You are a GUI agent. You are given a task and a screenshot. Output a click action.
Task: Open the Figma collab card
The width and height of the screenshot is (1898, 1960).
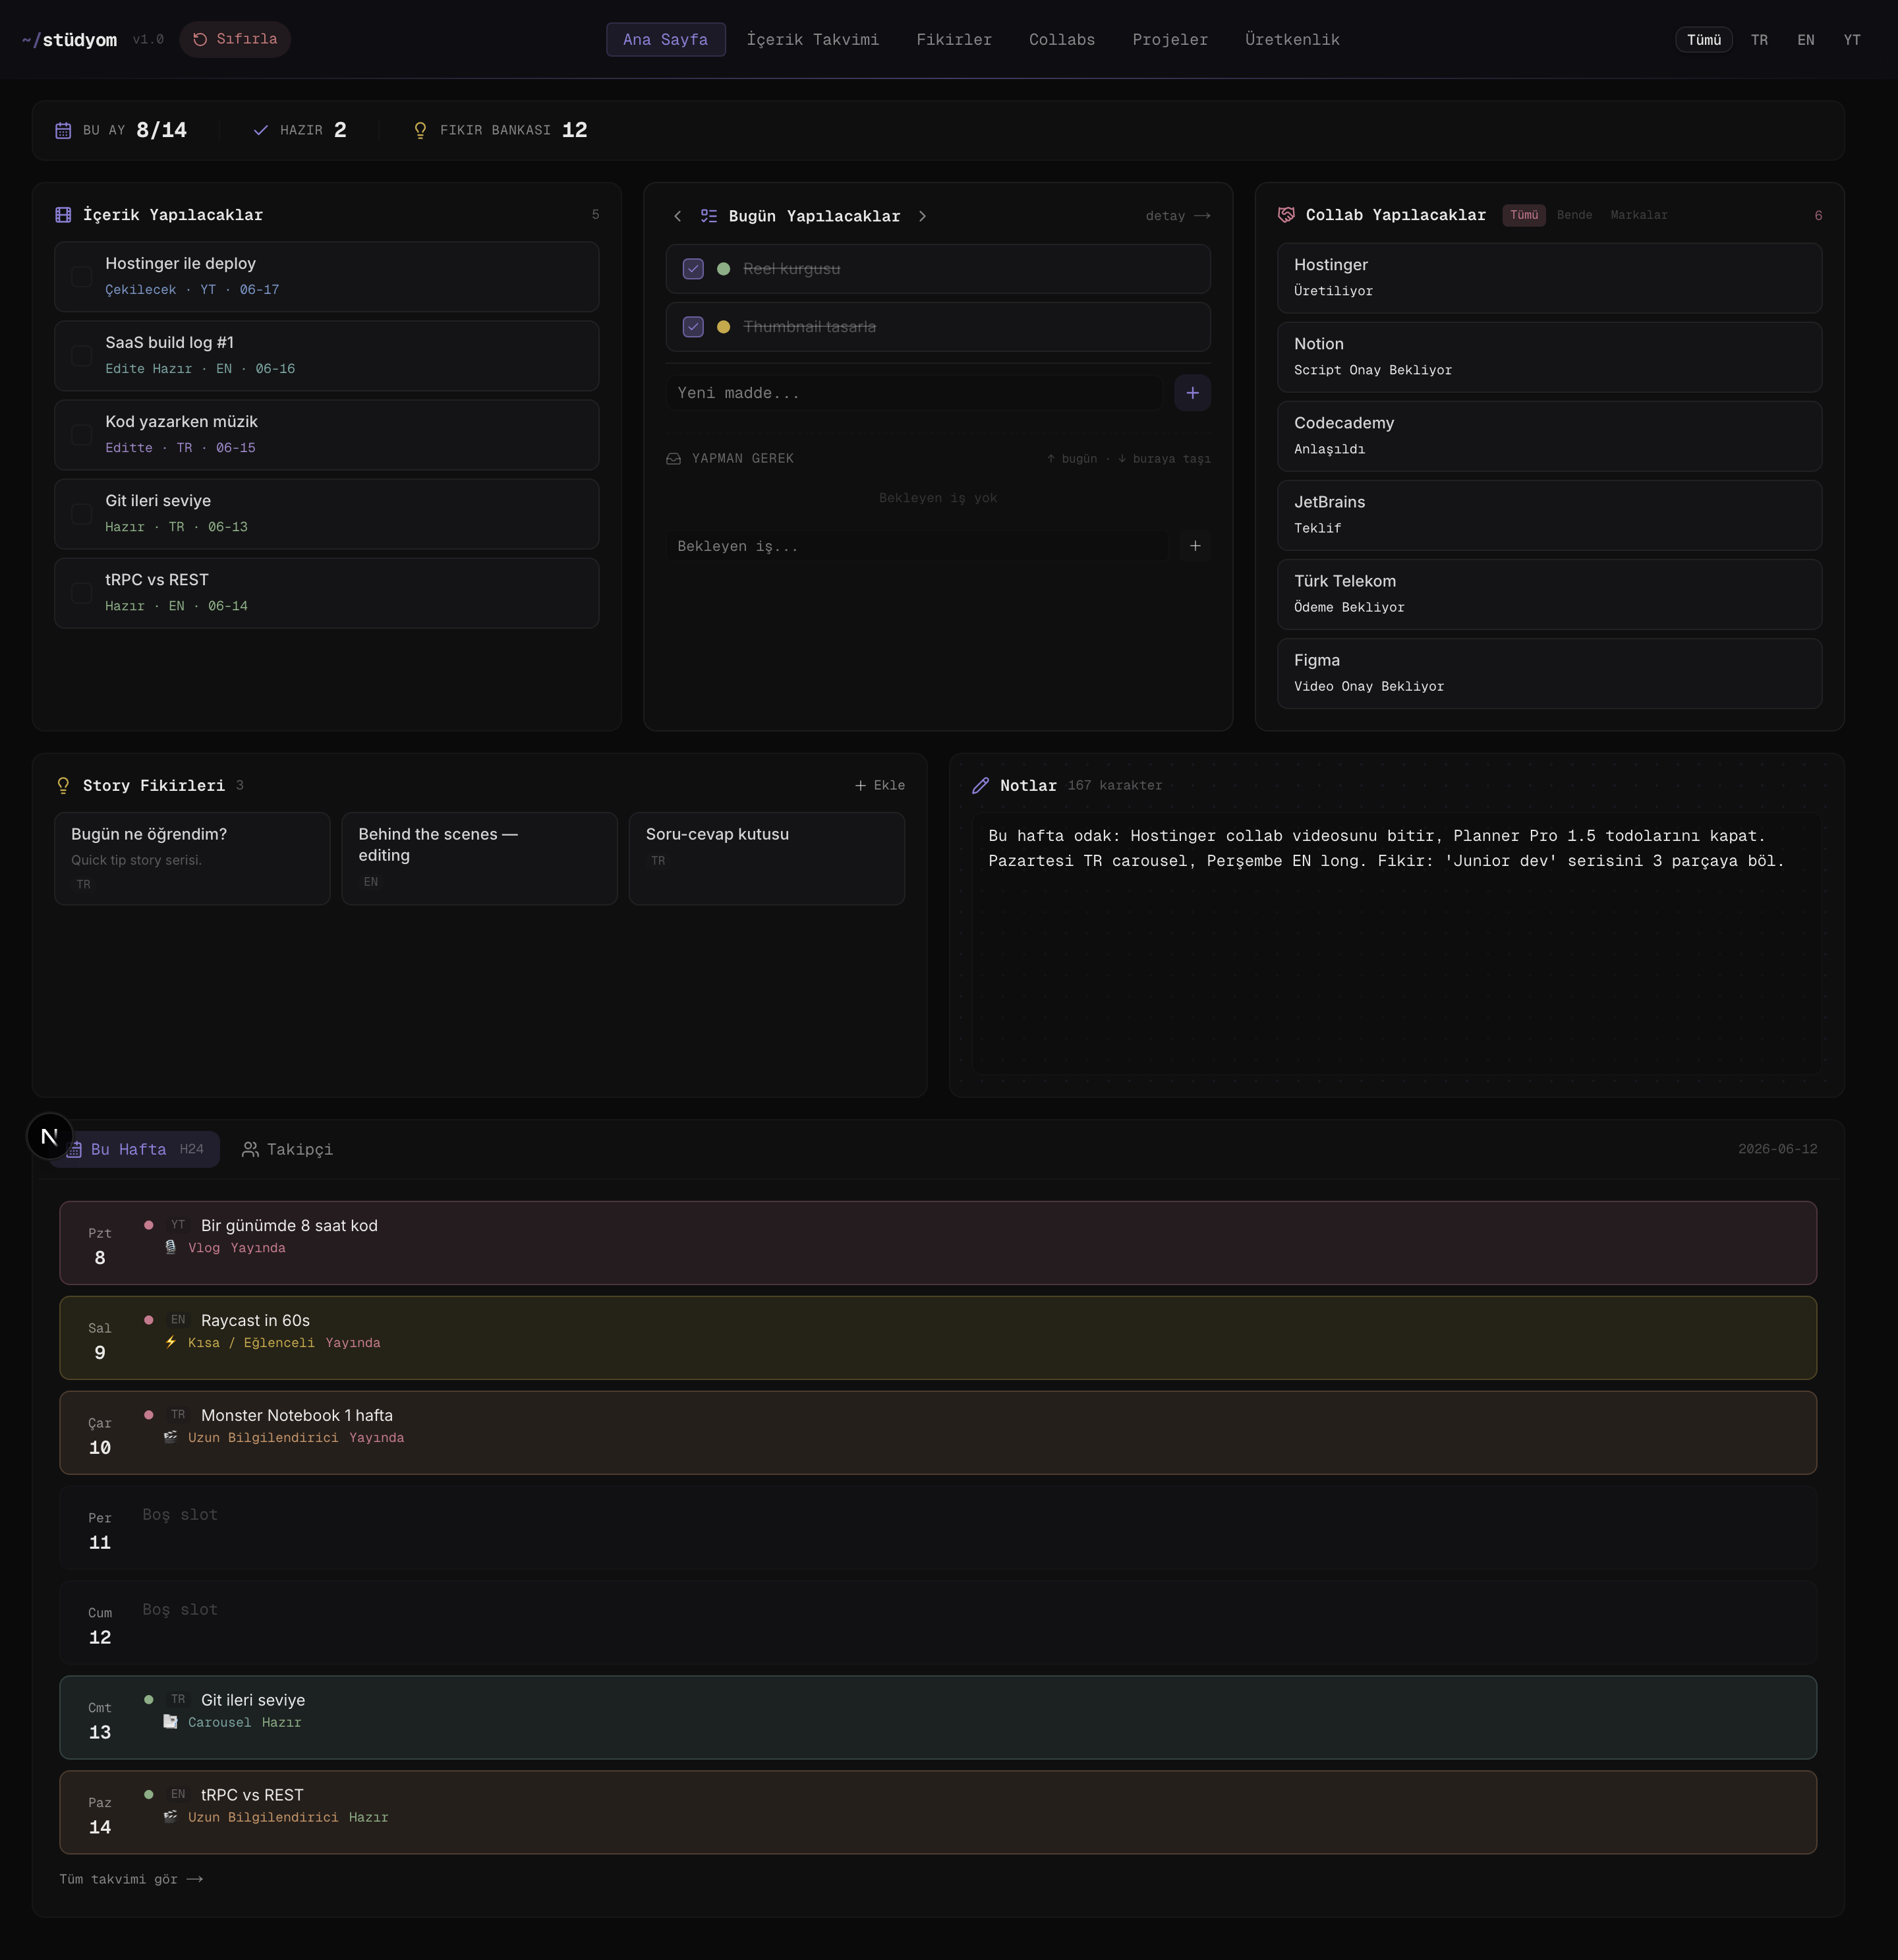(1549, 673)
